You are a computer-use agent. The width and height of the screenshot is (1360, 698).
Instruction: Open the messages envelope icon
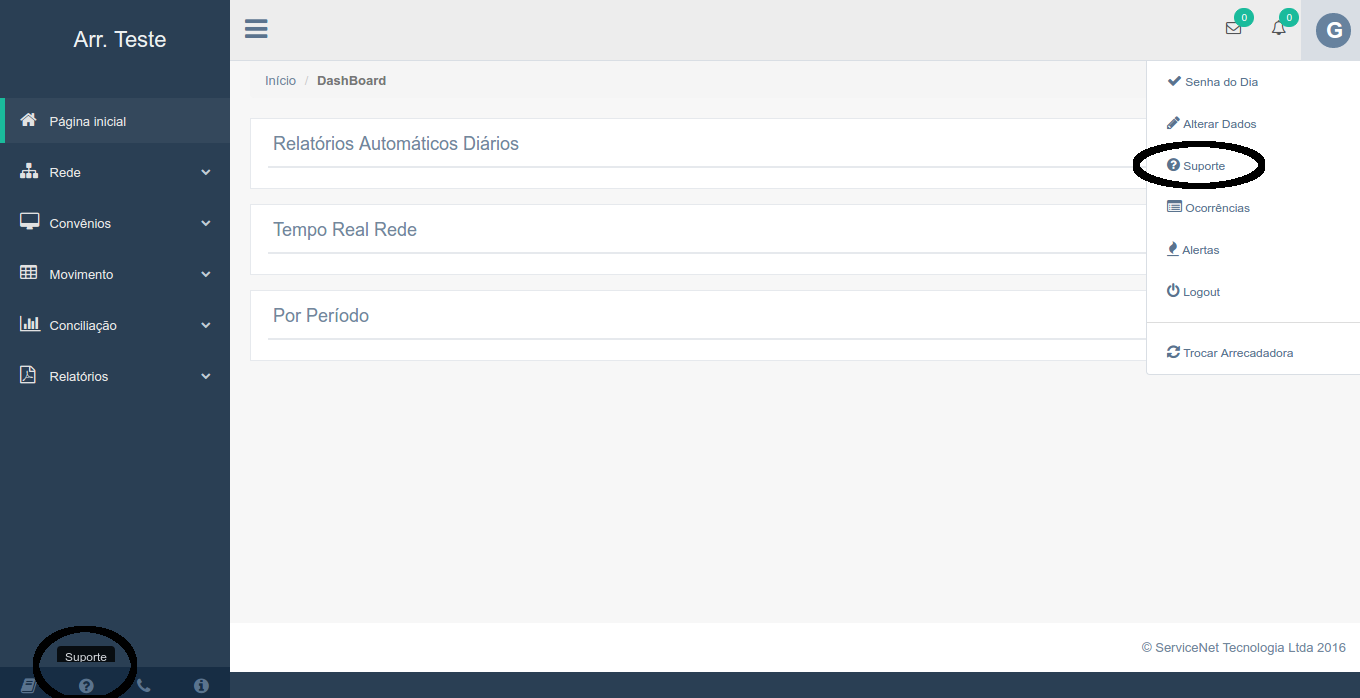pos(1233,29)
